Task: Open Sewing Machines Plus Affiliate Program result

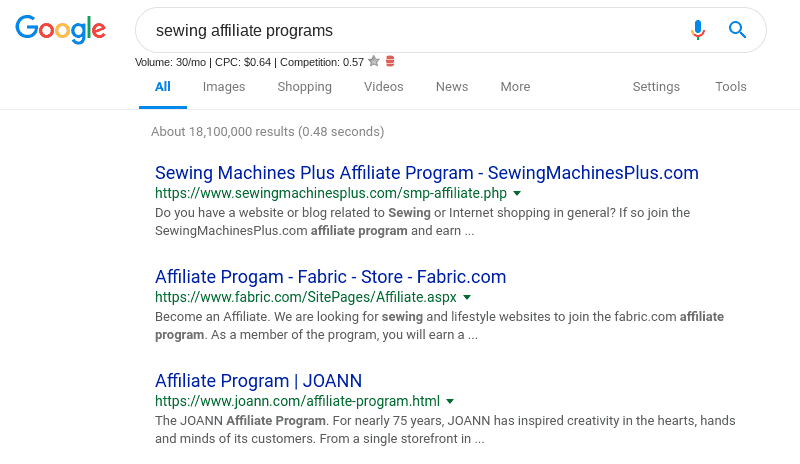Action: coord(427,173)
